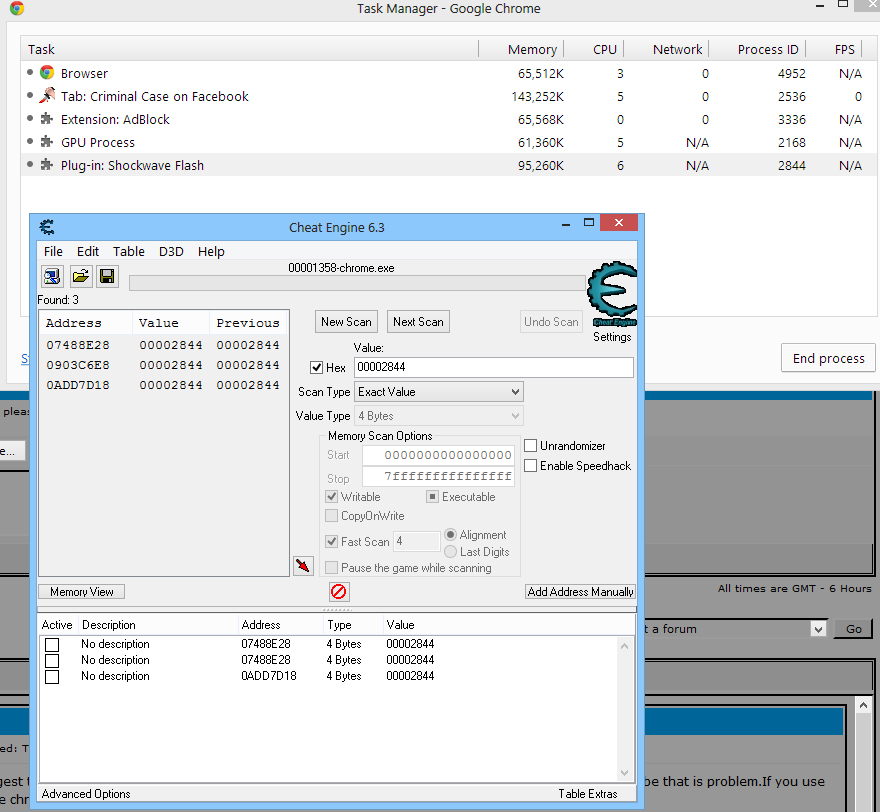Click the open file folder icon
Screen dimensions: 880x812
80,277
